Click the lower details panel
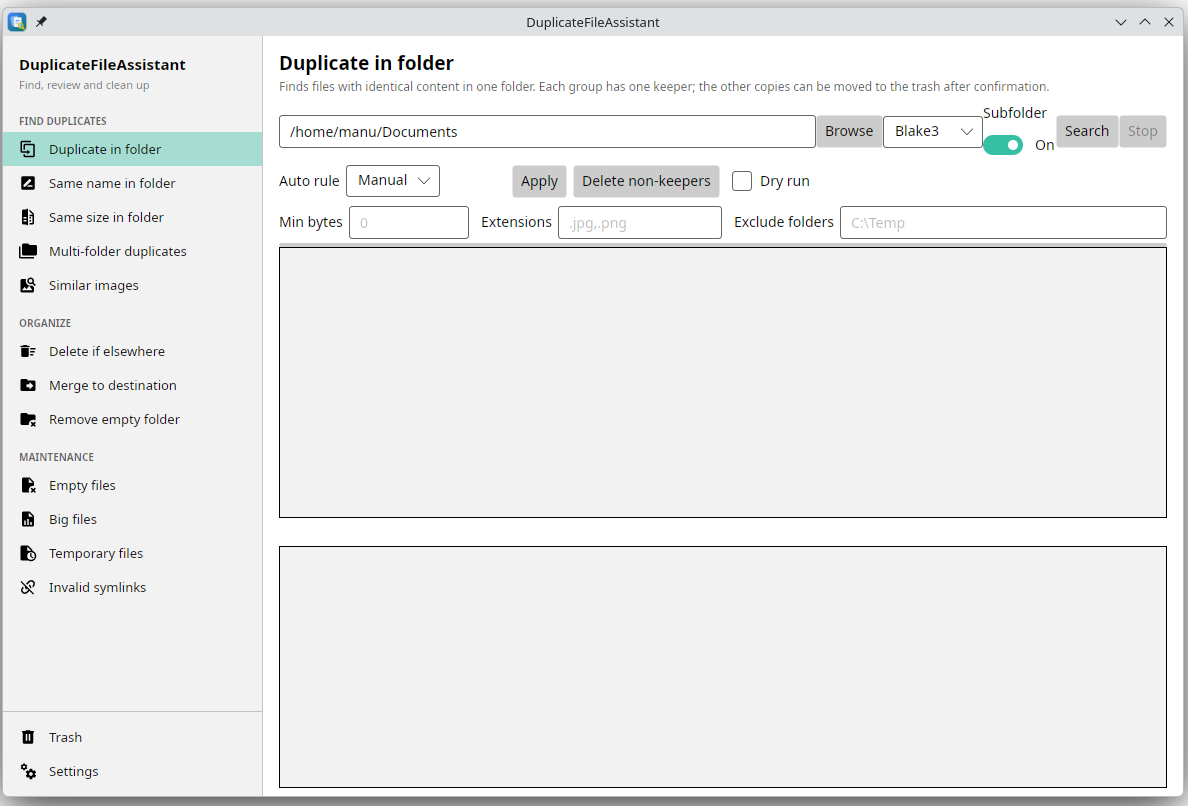Screen dimensions: 1188x806 coord(723,667)
